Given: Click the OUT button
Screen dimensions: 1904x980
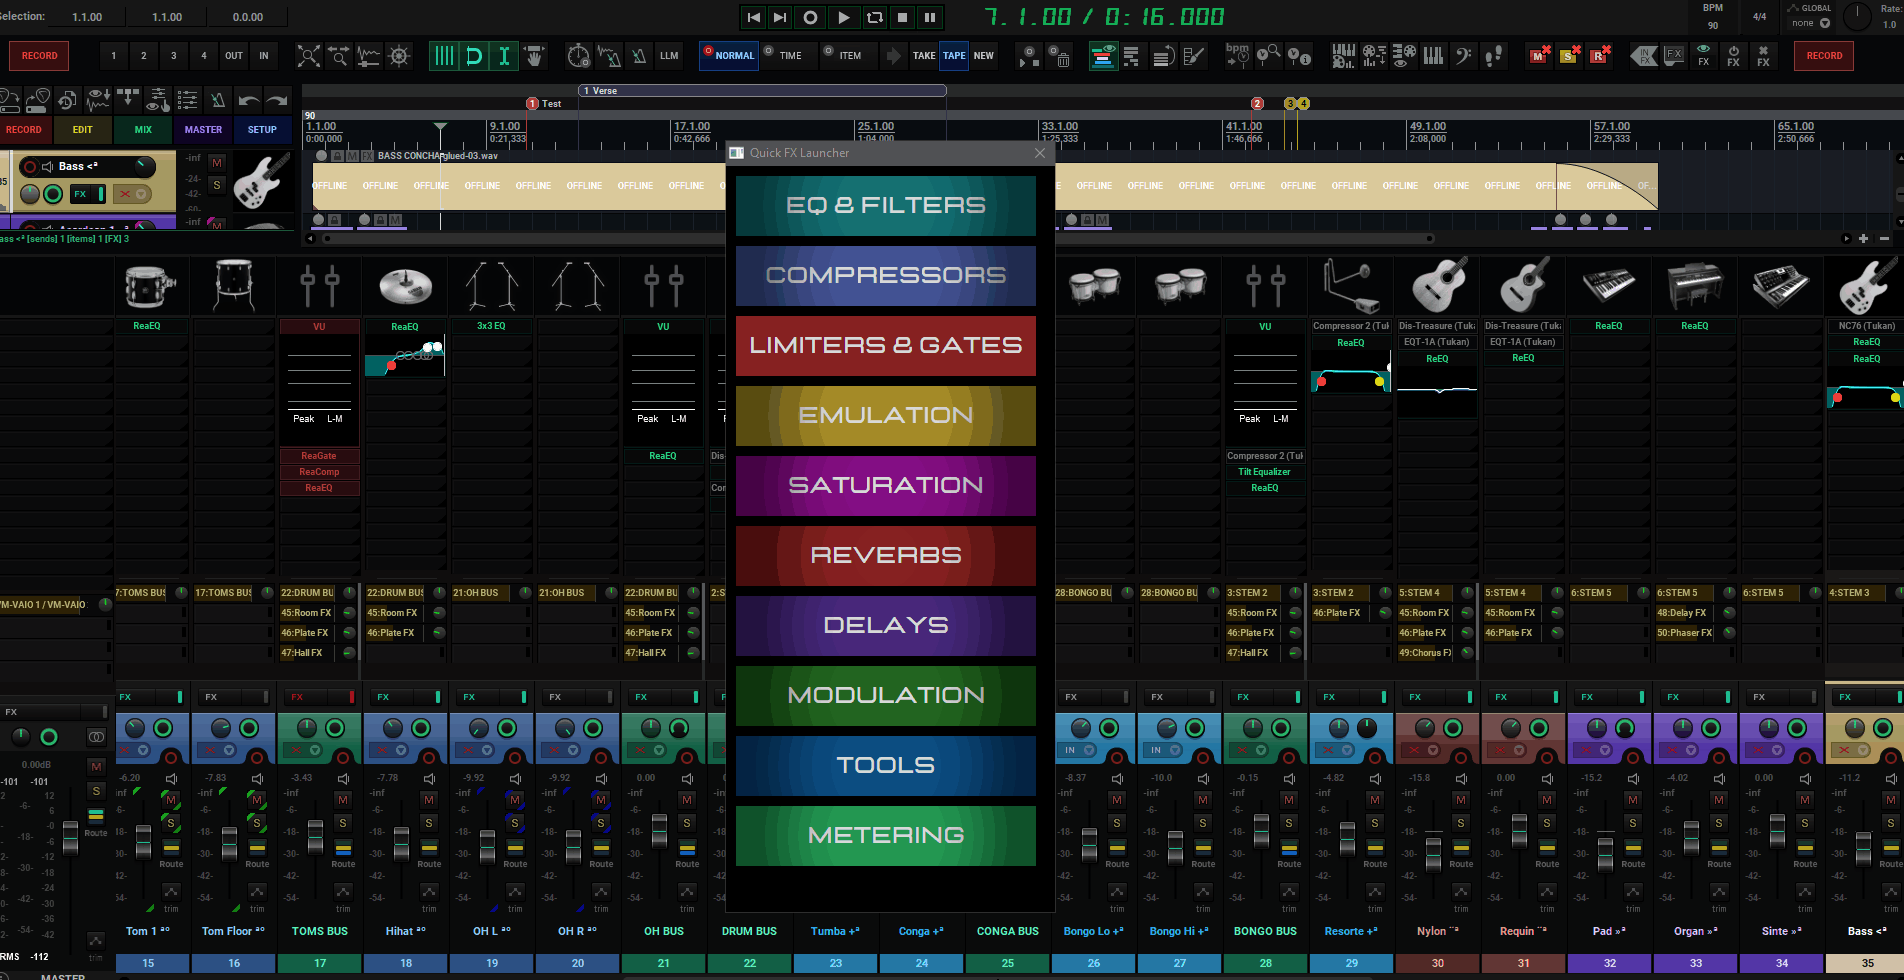Looking at the screenshot, I should tap(233, 56).
